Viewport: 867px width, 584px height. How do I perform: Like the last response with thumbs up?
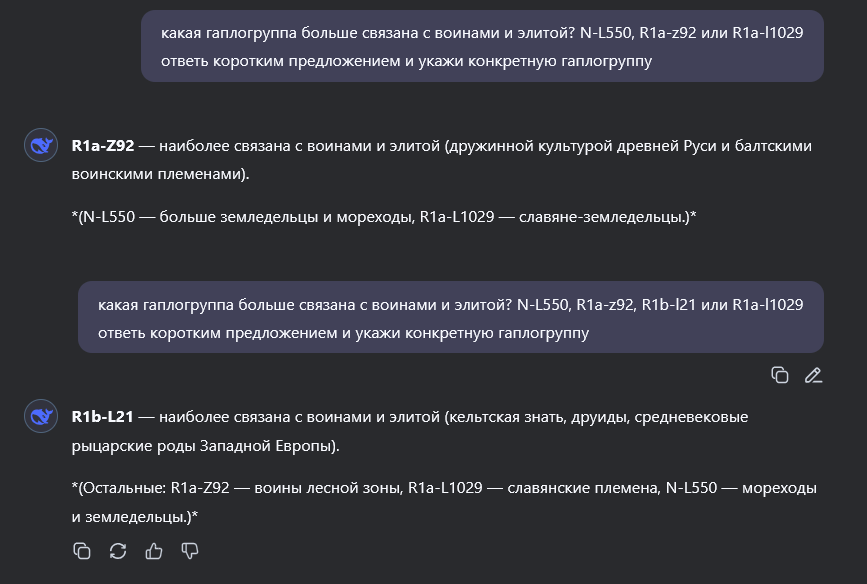154,551
